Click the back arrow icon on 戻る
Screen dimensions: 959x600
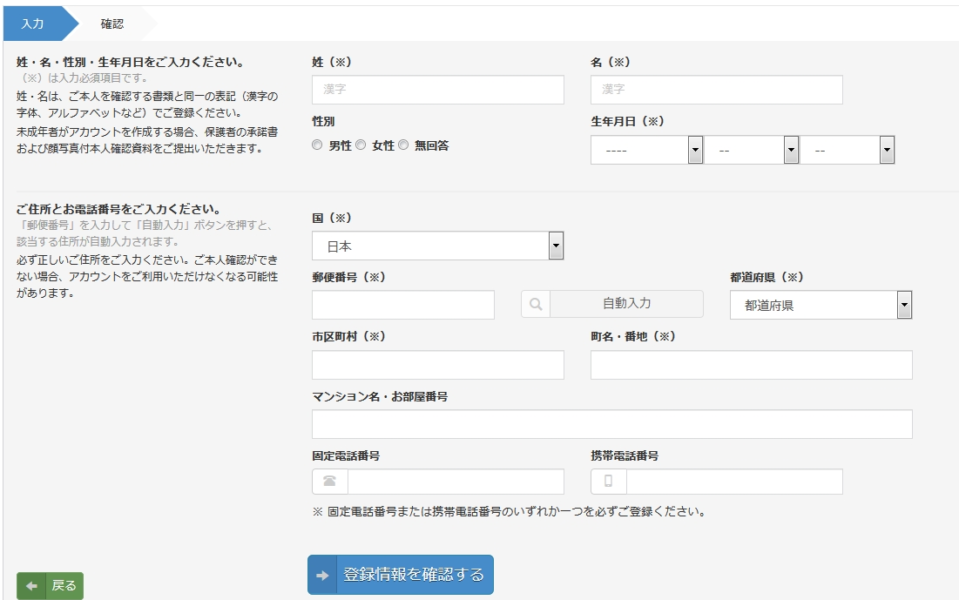[32, 586]
